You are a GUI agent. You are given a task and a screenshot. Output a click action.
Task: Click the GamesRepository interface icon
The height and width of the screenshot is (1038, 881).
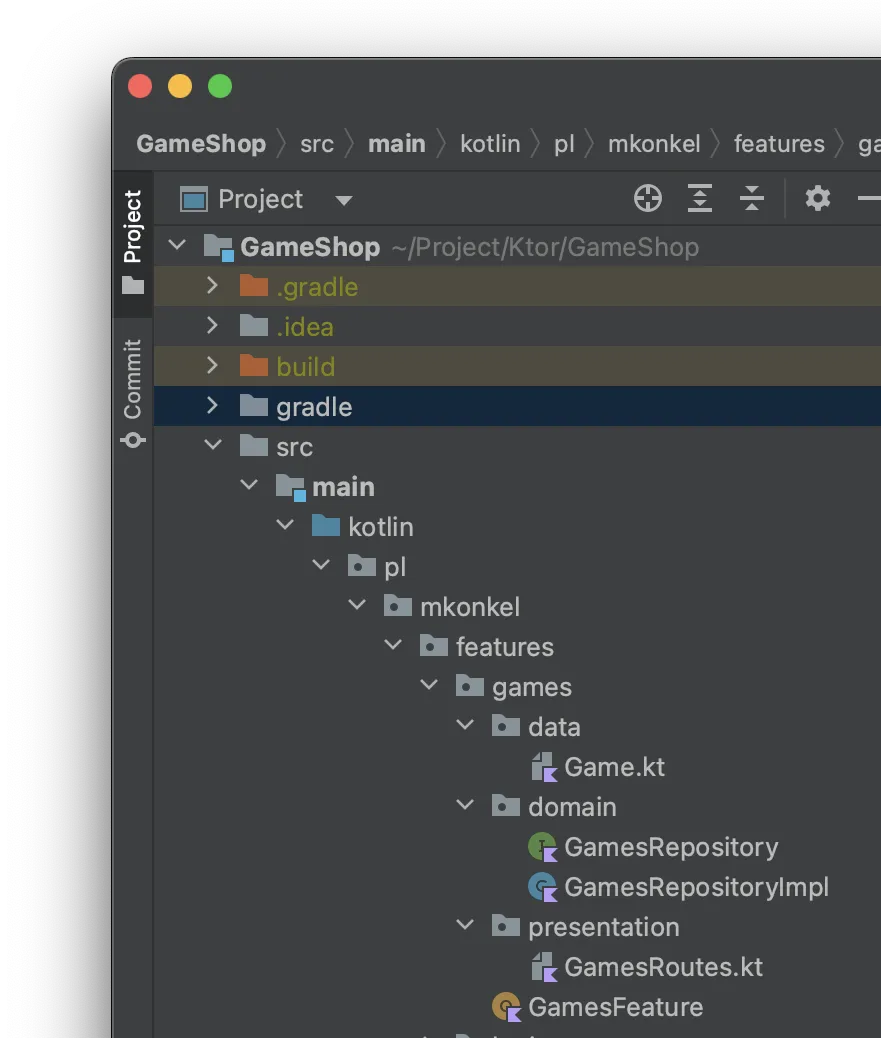coord(543,847)
